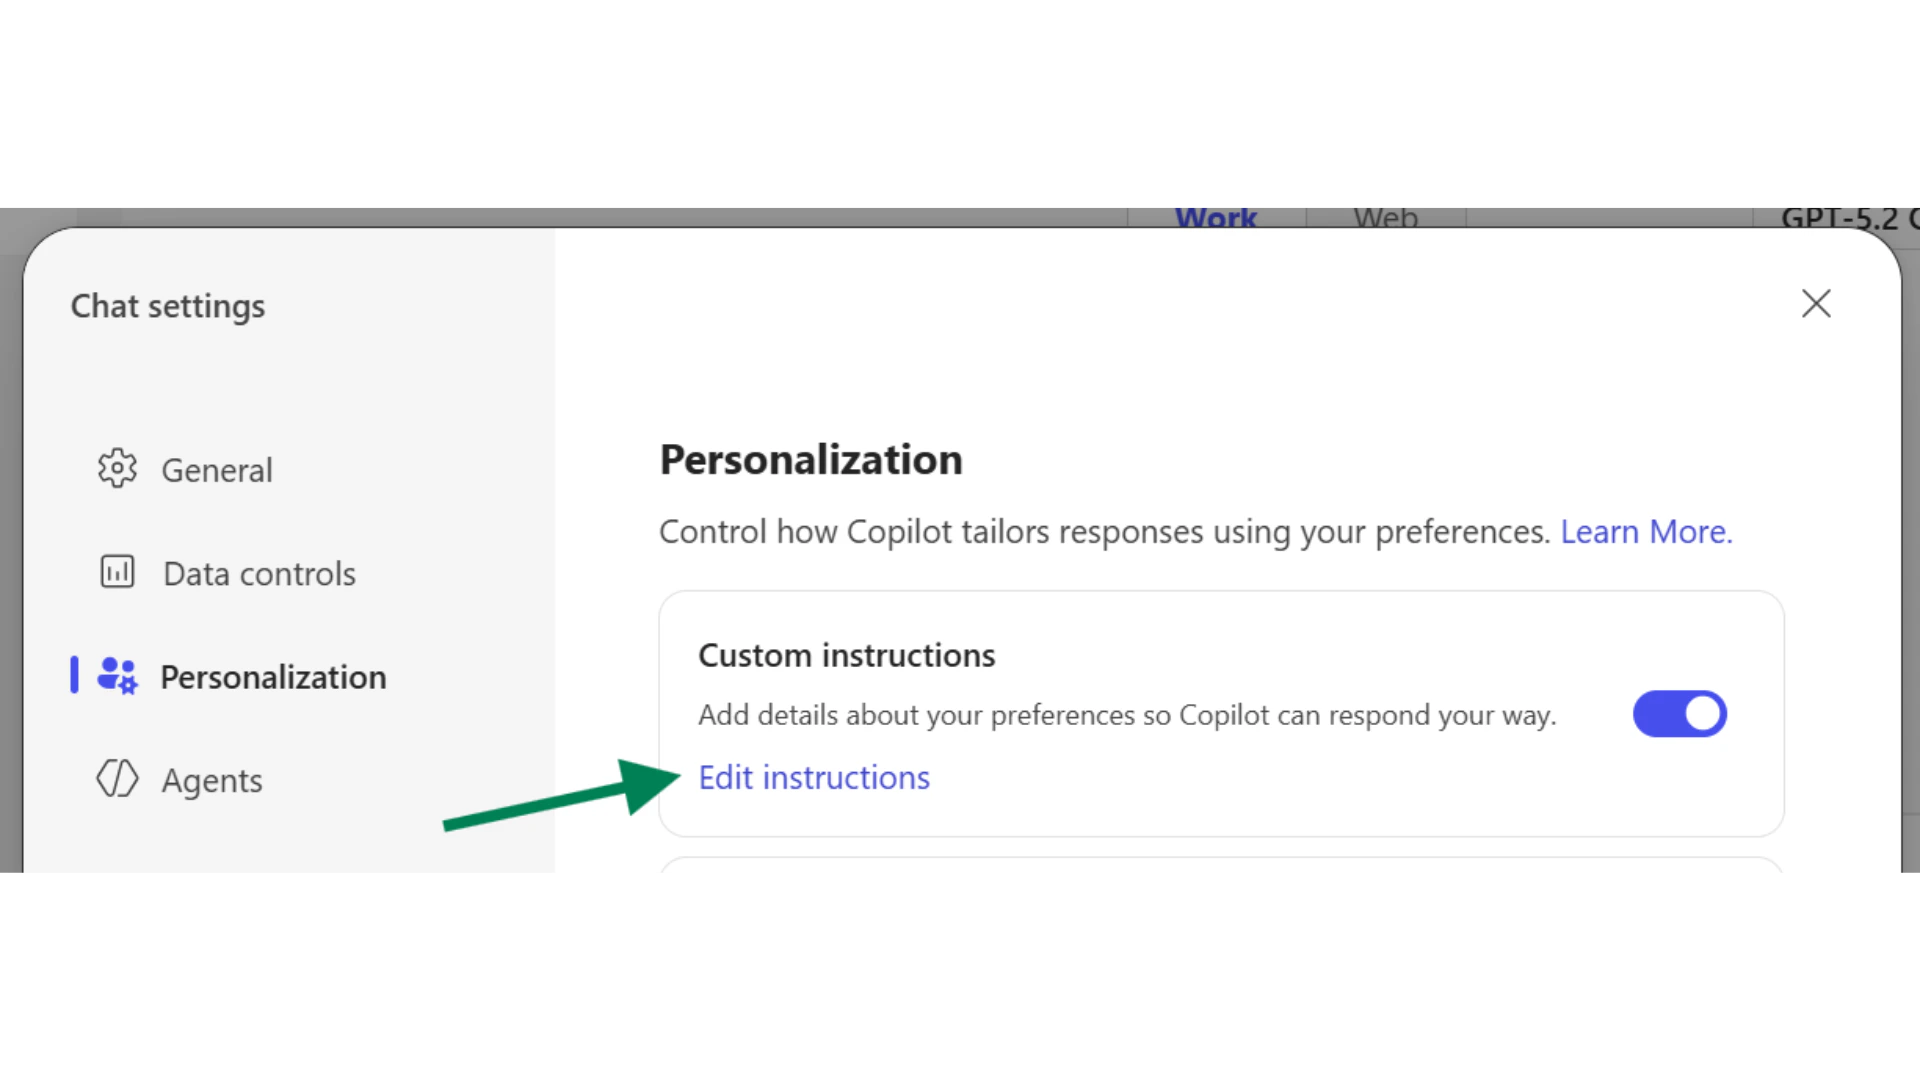This screenshot has width=1920, height=1080.
Task: Click the Agents code brackets icon
Action: pyautogui.click(x=117, y=780)
